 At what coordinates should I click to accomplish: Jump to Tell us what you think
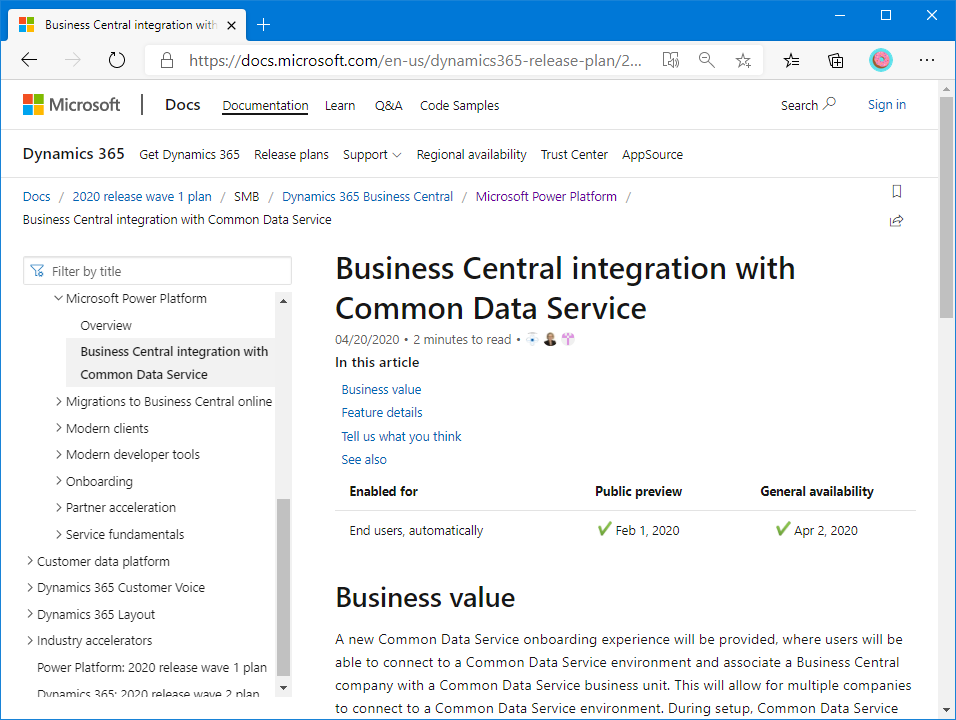401,437
